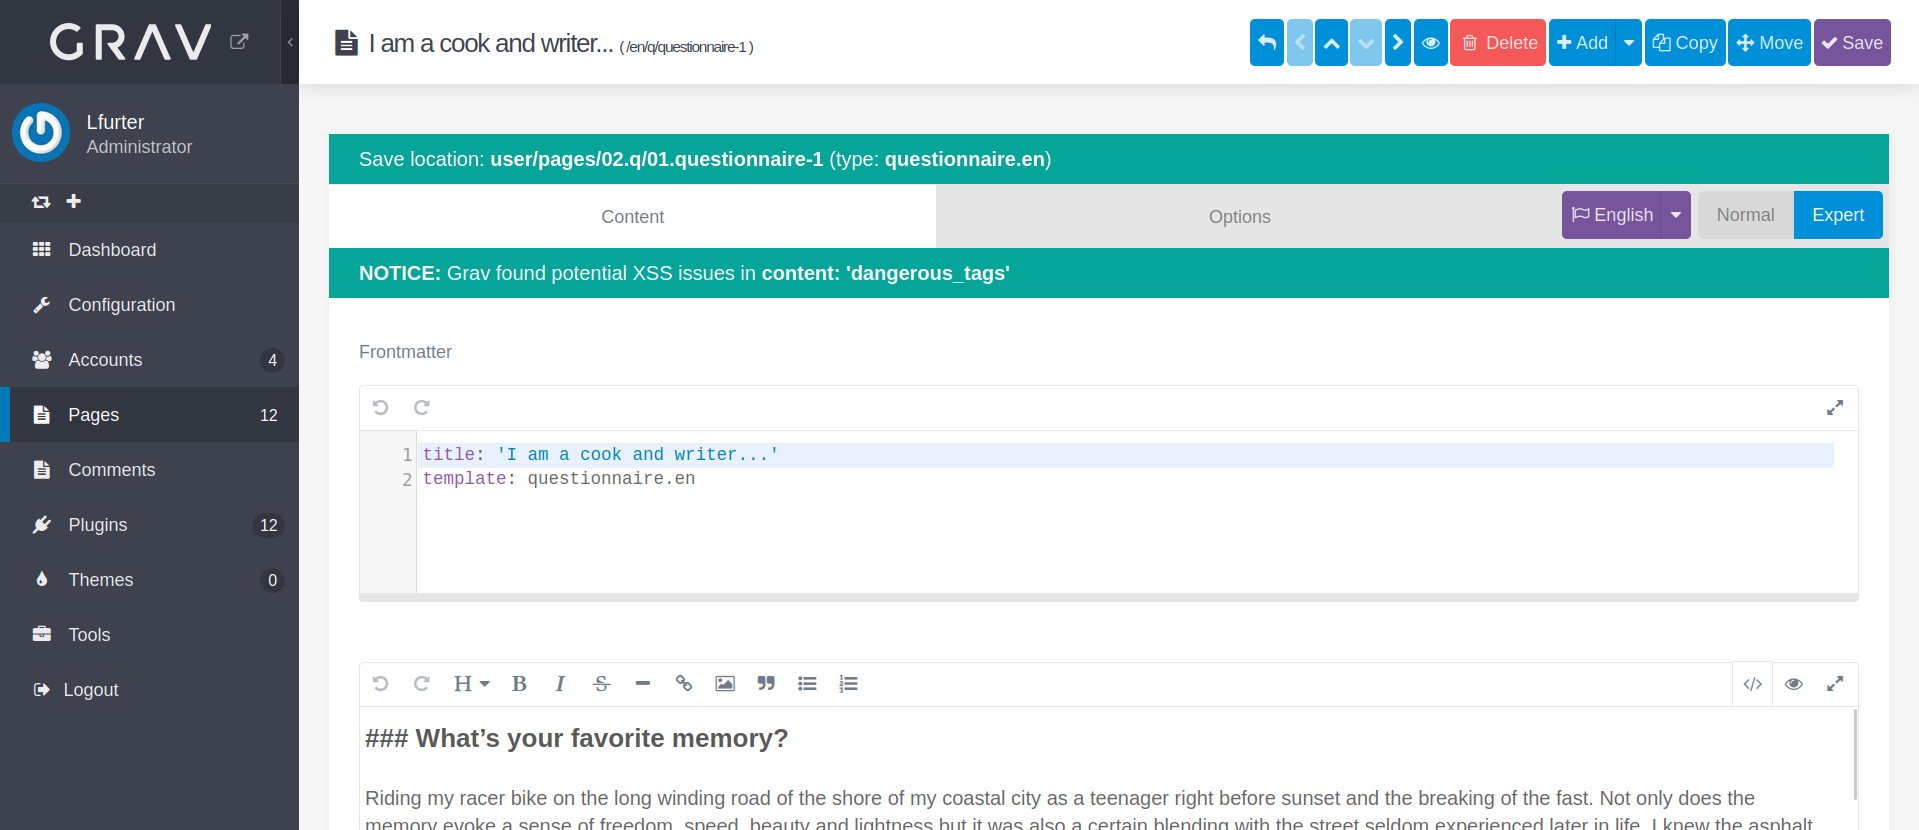This screenshot has width=1919, height=830.
Task: Undo in the Frontmatter editor
Action: [x=380, y=407]
